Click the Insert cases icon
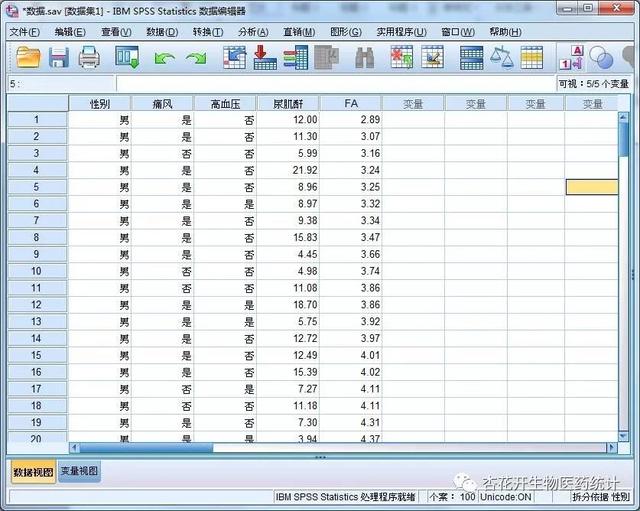This screenshot has height=511, width=640. (x=402, y=57)
